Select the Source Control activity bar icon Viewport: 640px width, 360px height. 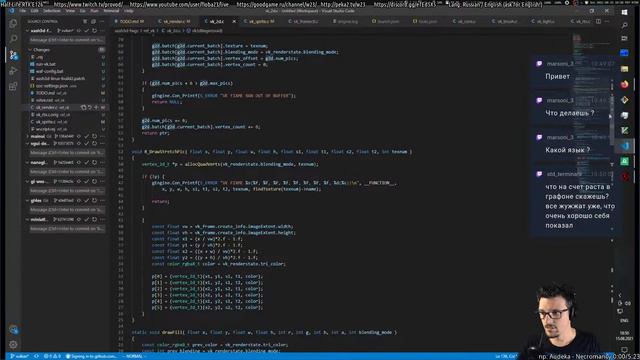point(13,55)
